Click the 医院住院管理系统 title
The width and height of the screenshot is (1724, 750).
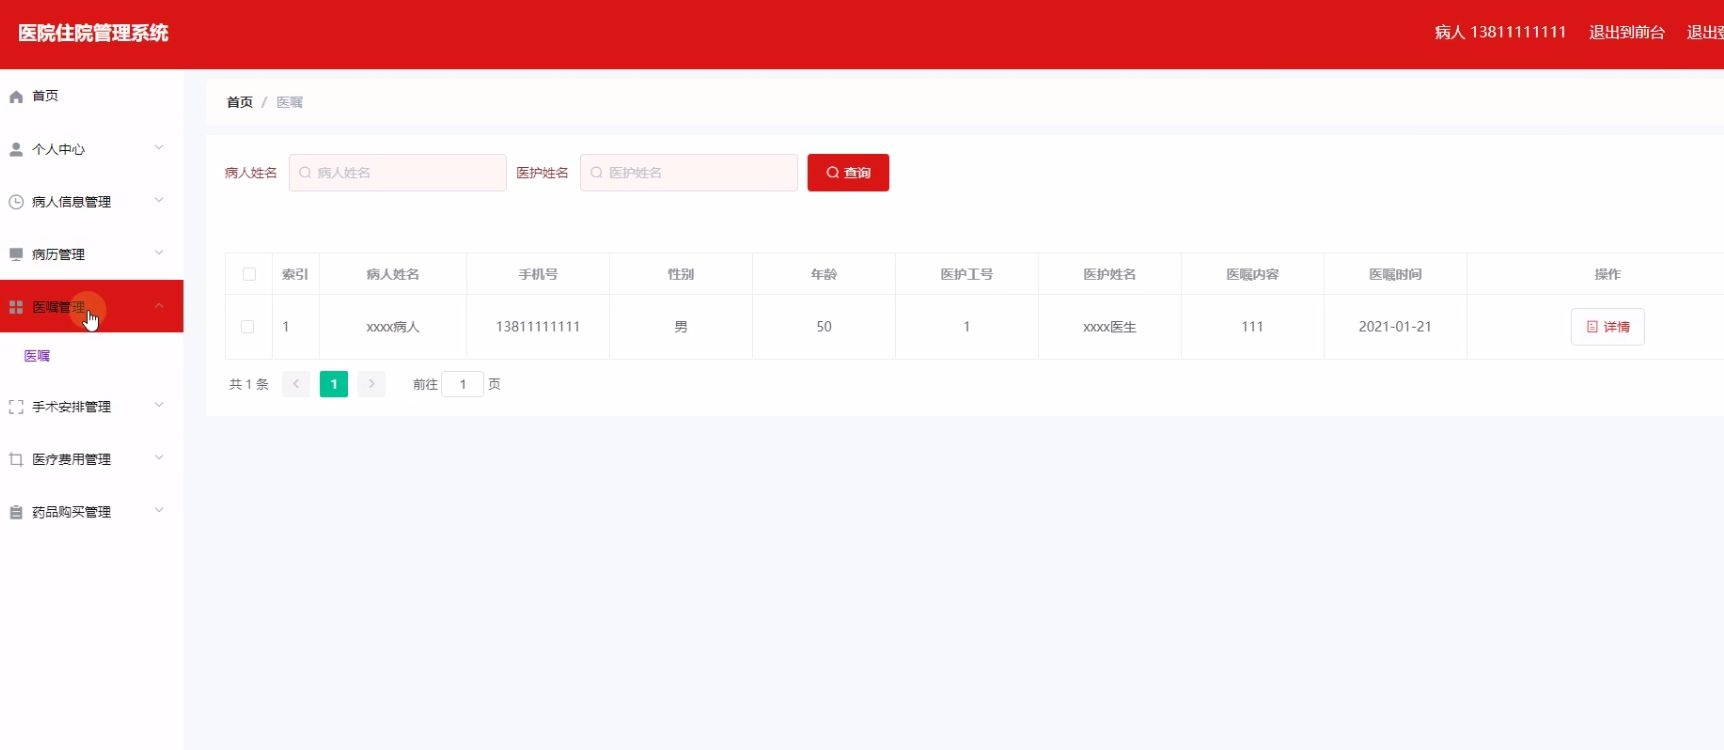(x=93, y=33)
